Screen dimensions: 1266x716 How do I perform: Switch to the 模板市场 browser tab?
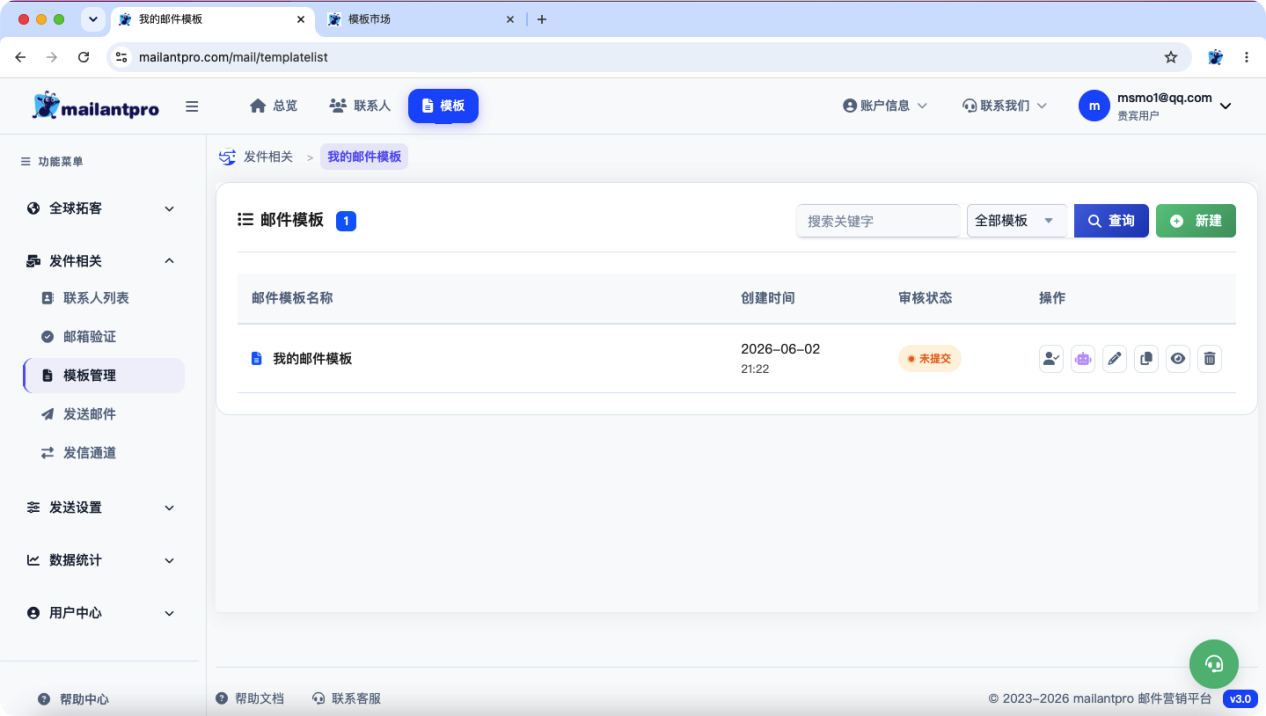coord(420,19)
